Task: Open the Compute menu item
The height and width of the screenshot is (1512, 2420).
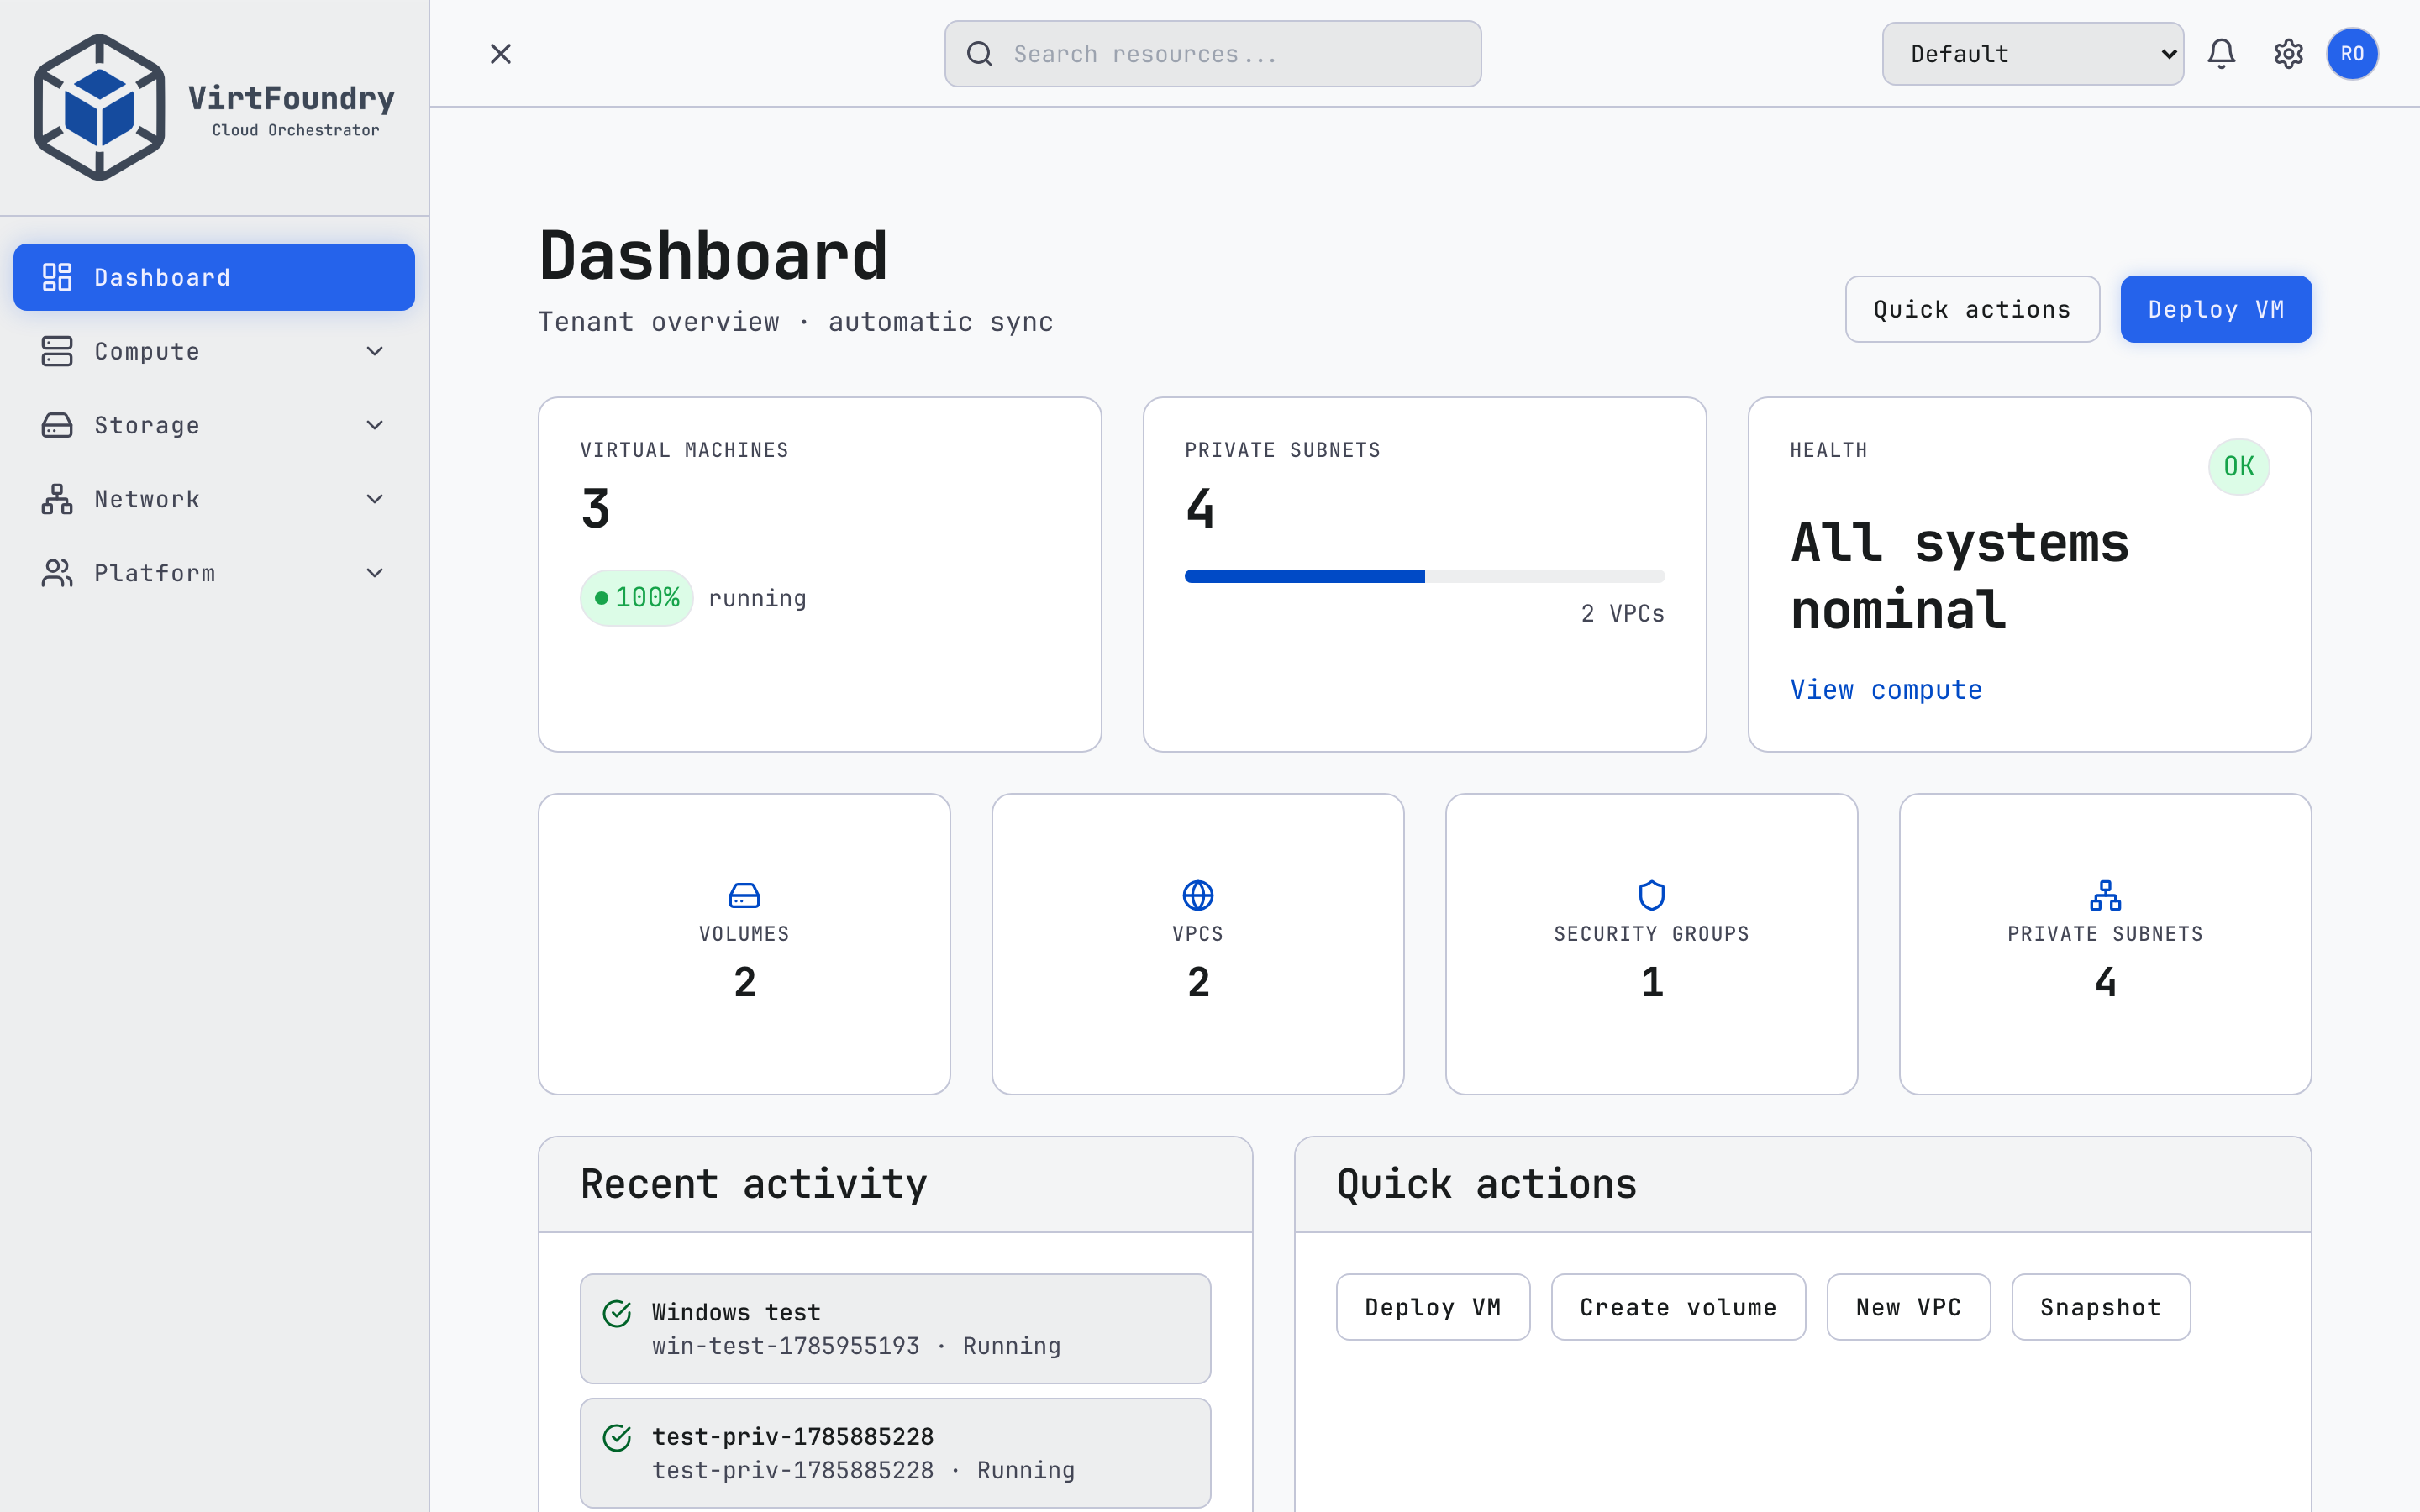Action: [214, 351]
